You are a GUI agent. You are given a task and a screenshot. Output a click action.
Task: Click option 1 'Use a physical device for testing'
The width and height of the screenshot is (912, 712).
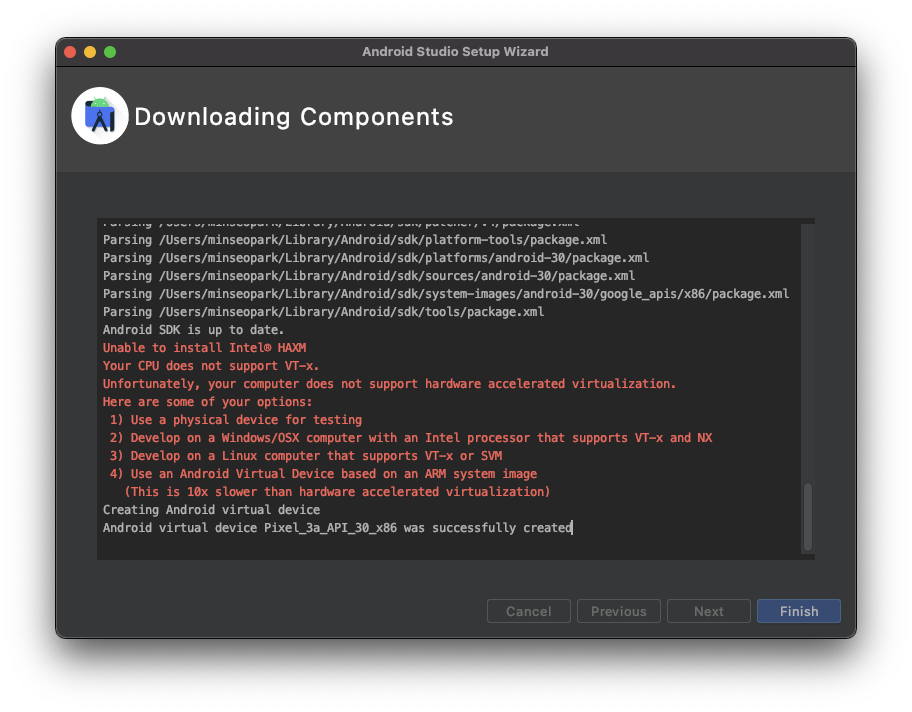point(236,419)
